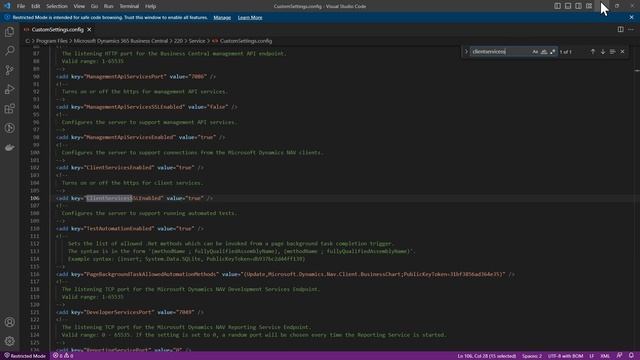Toggle Match Whole Word in find widget

[544, 52]
